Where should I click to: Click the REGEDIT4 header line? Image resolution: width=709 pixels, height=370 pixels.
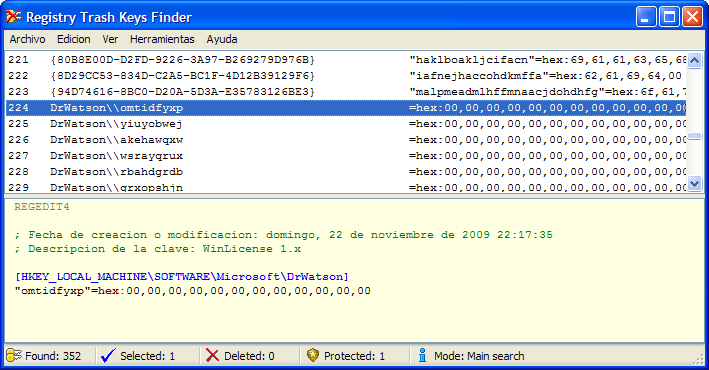[42, 207]
